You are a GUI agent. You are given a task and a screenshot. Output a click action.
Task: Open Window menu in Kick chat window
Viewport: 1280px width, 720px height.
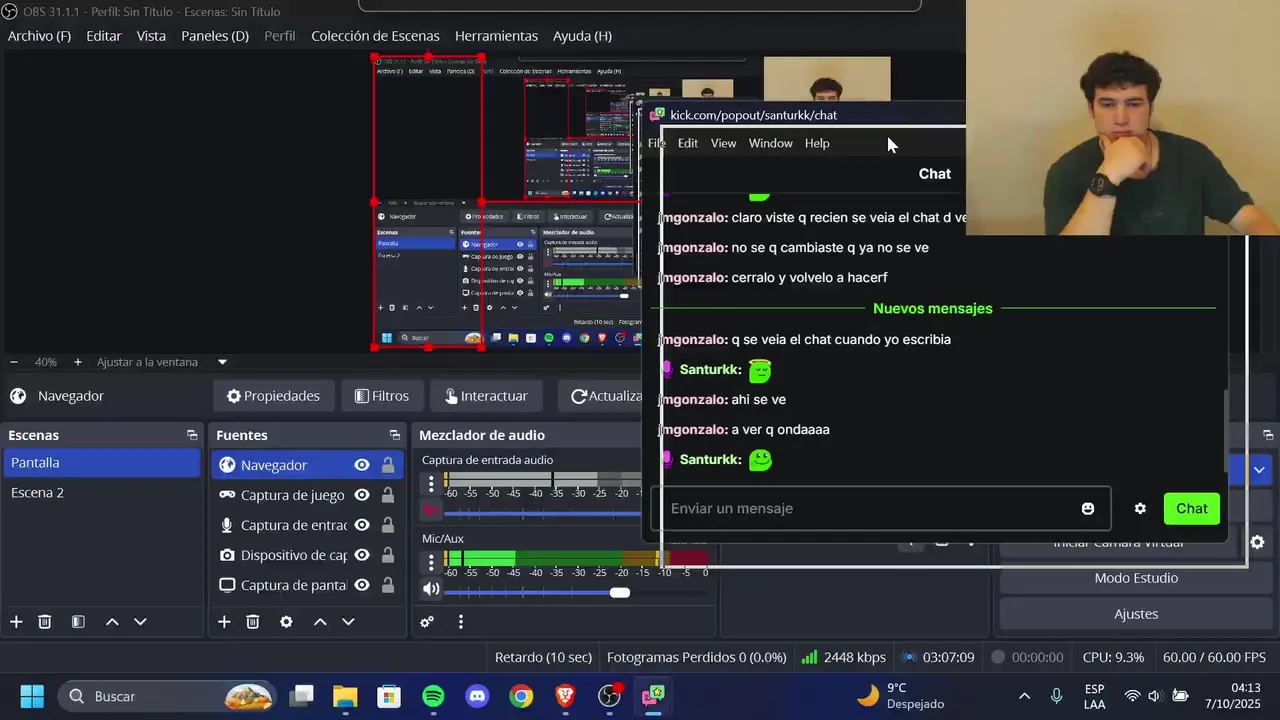(x=770, y=143)
